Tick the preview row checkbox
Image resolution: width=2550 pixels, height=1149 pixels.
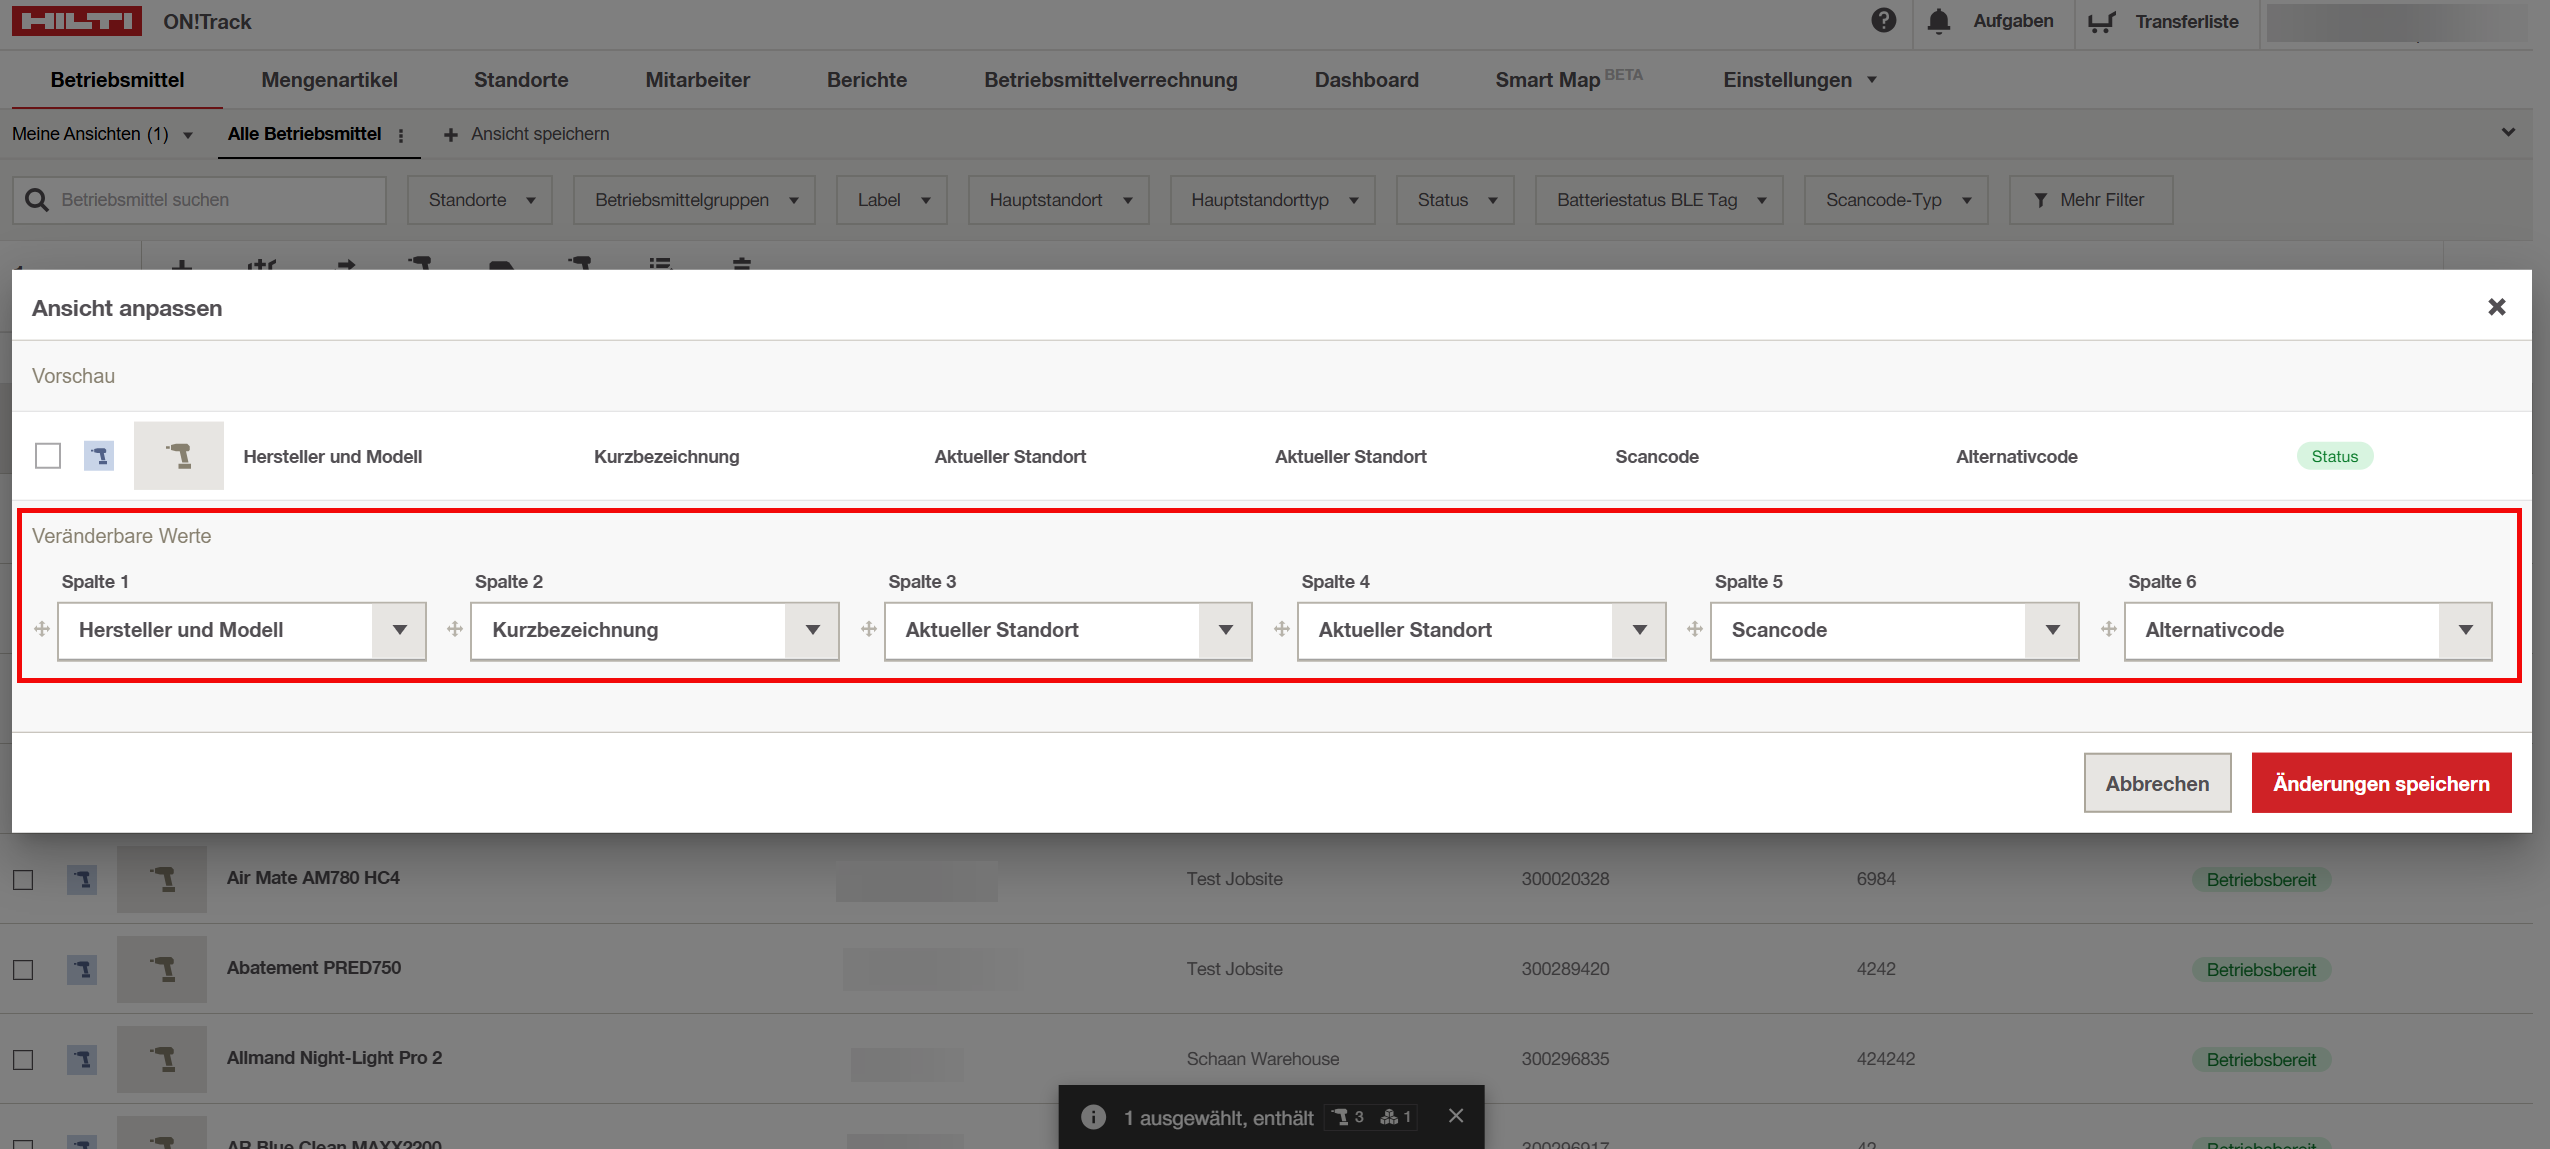tap(48, 456)
